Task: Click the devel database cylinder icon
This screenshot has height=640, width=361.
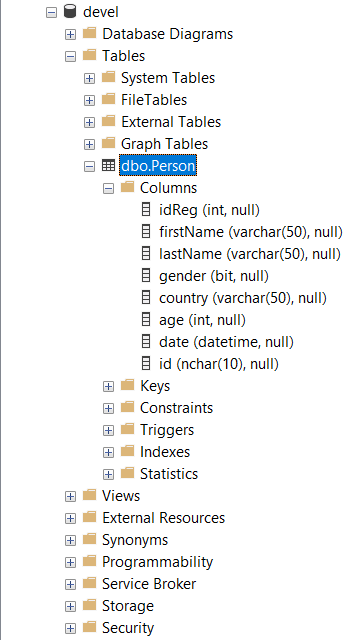Action: pos(70,12)
